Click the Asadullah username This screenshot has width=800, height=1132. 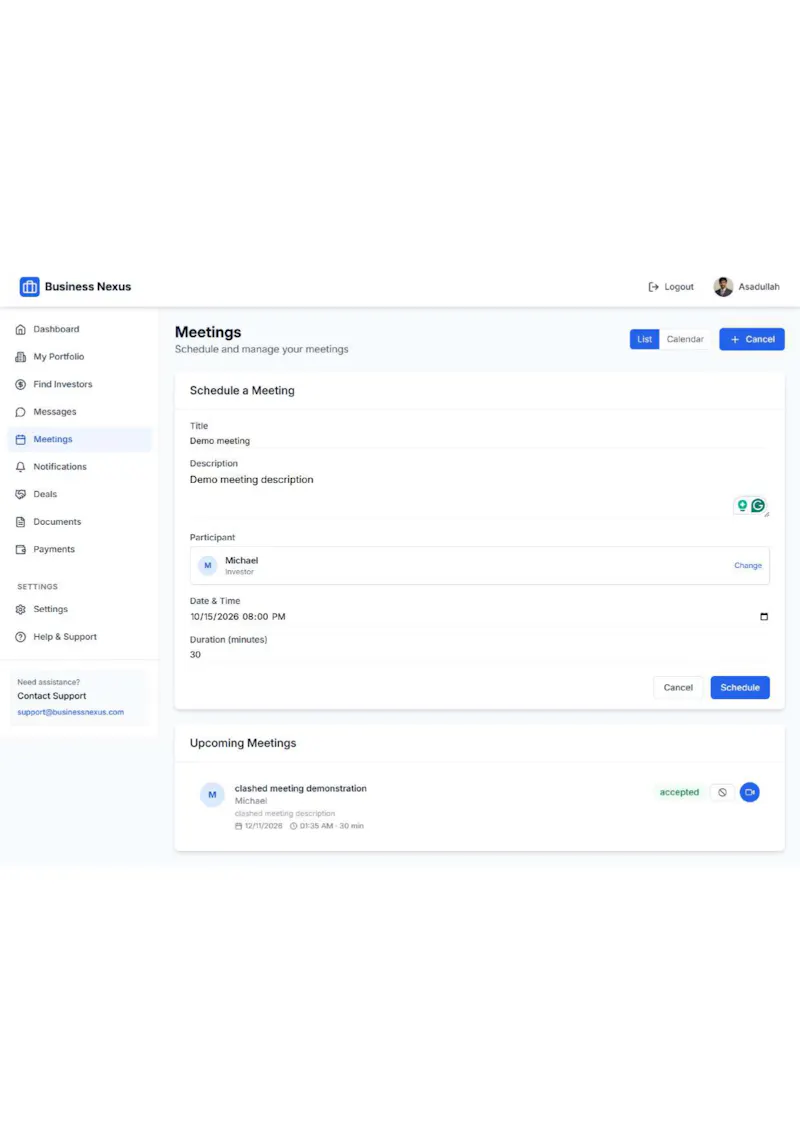tap(759, 287)
